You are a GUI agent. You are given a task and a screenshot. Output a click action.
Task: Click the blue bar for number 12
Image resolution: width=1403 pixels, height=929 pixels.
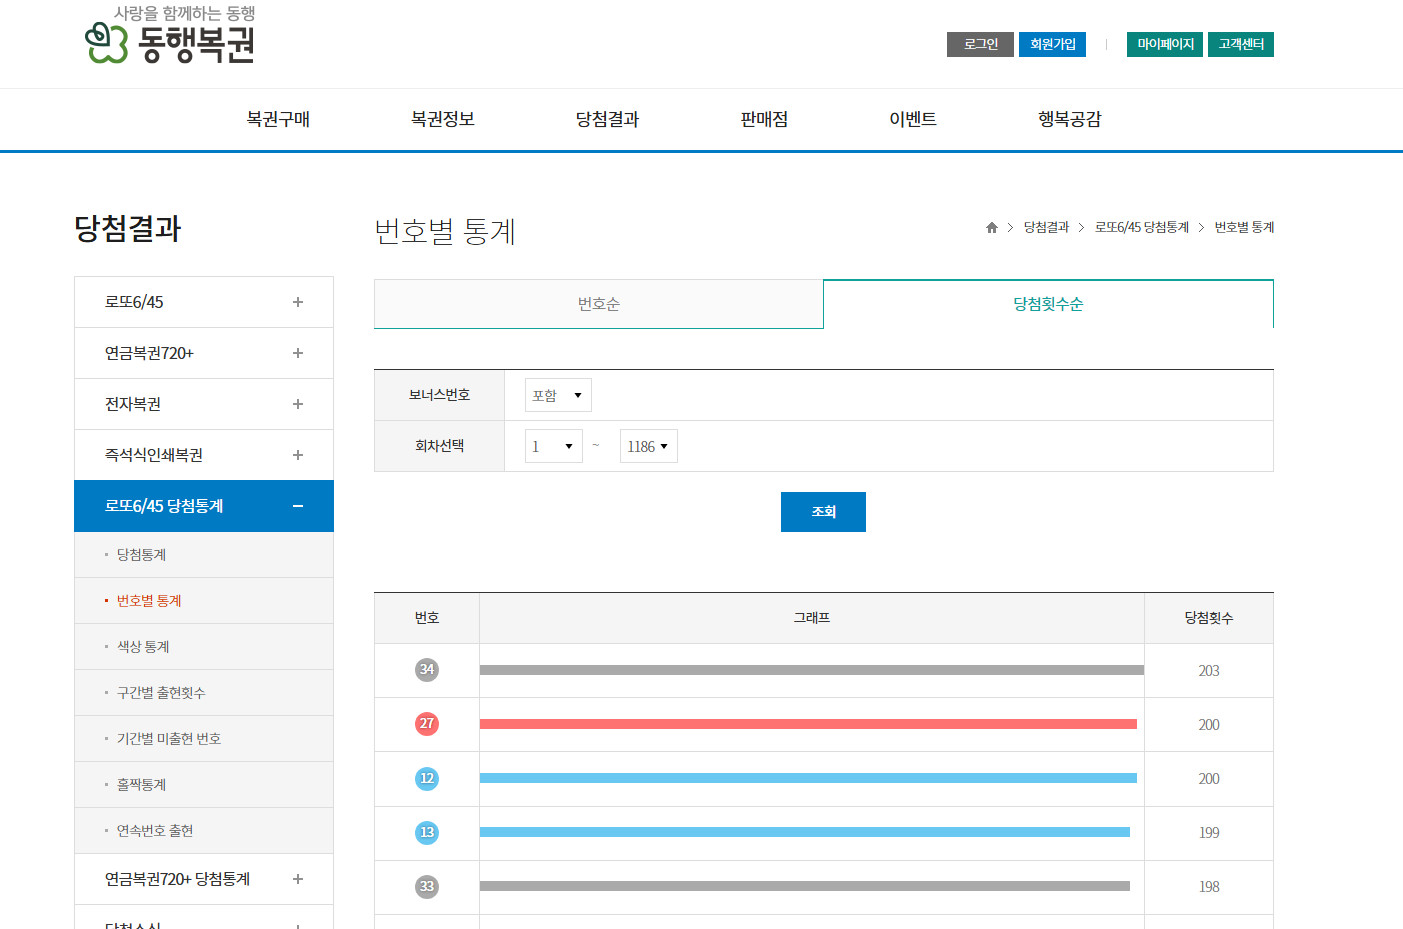(x=808, y=778)
